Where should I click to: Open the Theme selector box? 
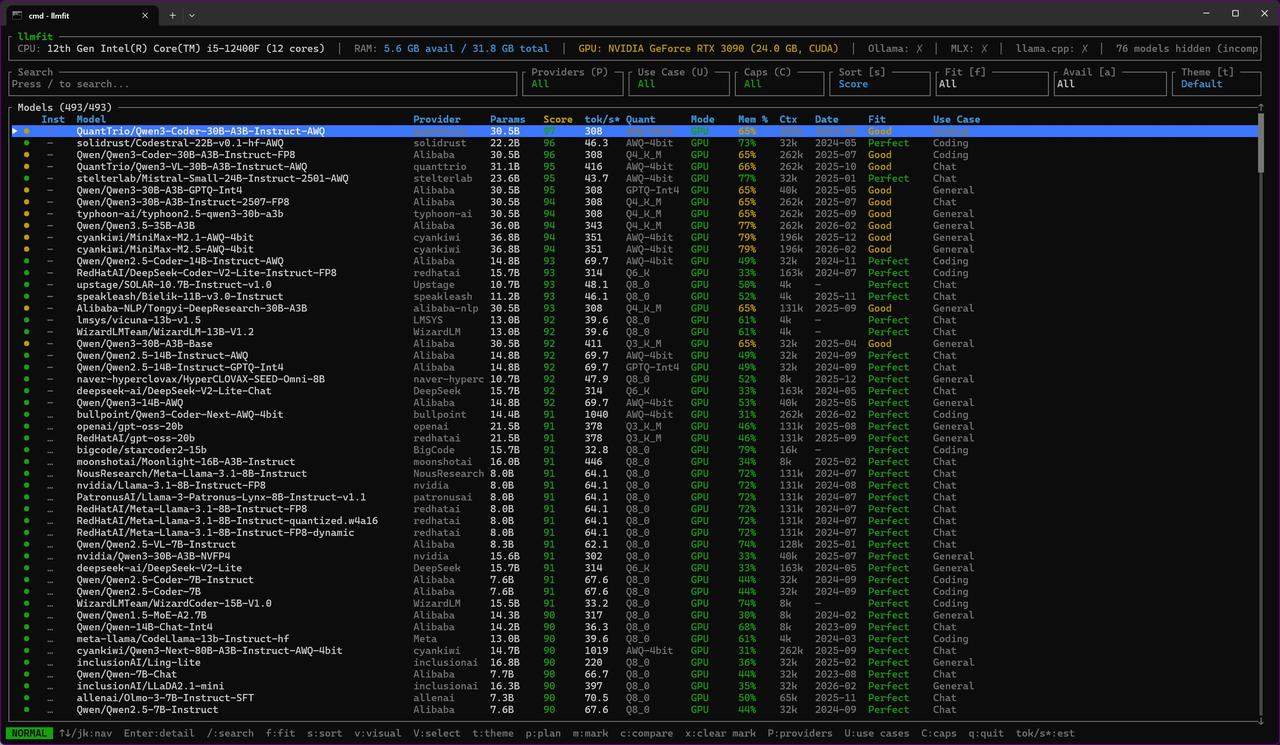(x=1216, y=84)
